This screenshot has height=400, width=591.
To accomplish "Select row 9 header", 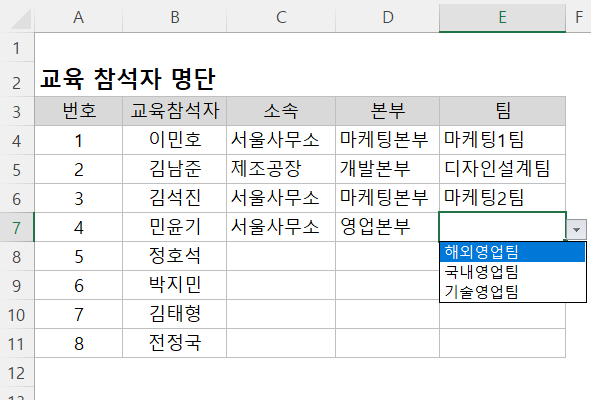I will [17, 286].
